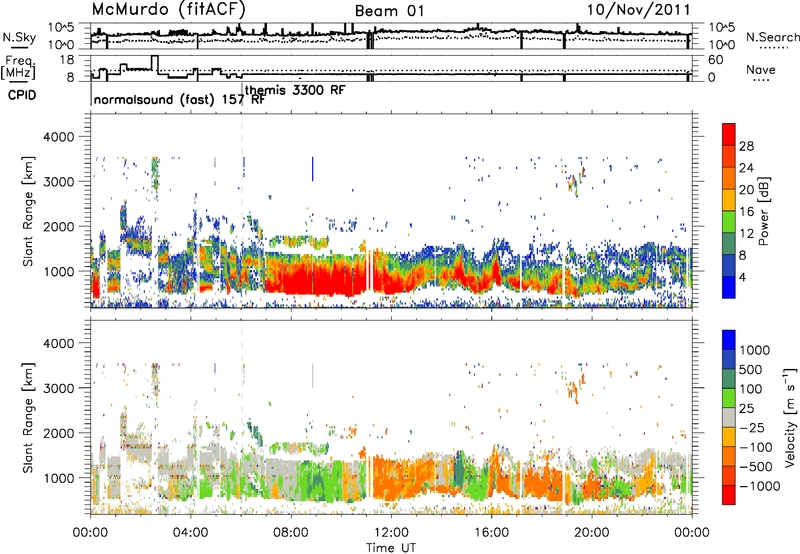Screen dimensions: 800x554
Task: Click the 'Beam 01' label
Action: 389,11
